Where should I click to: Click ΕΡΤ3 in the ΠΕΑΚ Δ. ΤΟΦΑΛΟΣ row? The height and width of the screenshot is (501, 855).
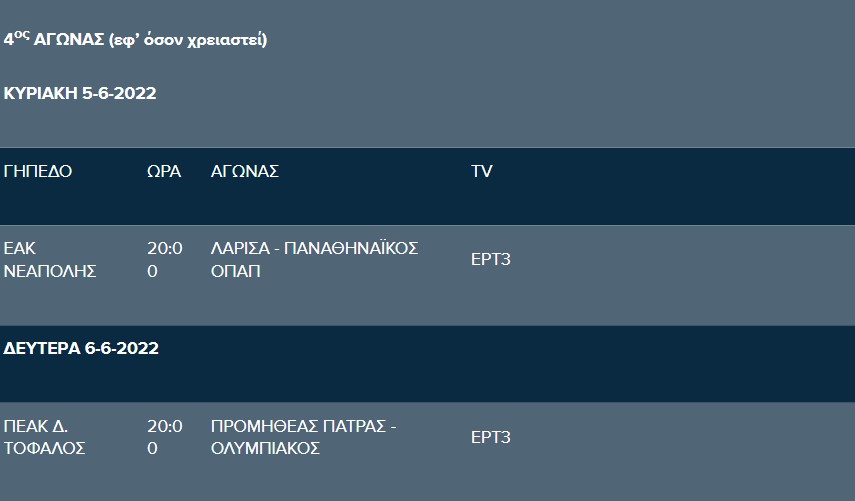491,437
